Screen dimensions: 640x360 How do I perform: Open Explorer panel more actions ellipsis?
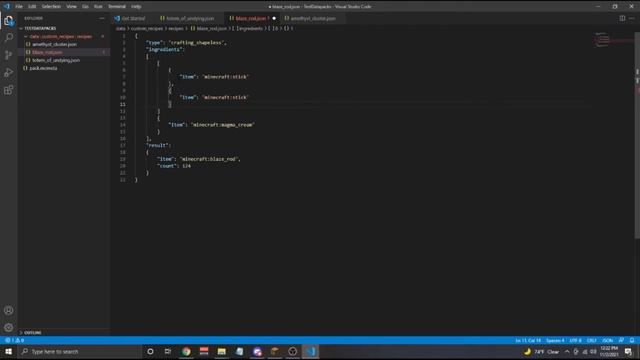[x=102, y=18]
